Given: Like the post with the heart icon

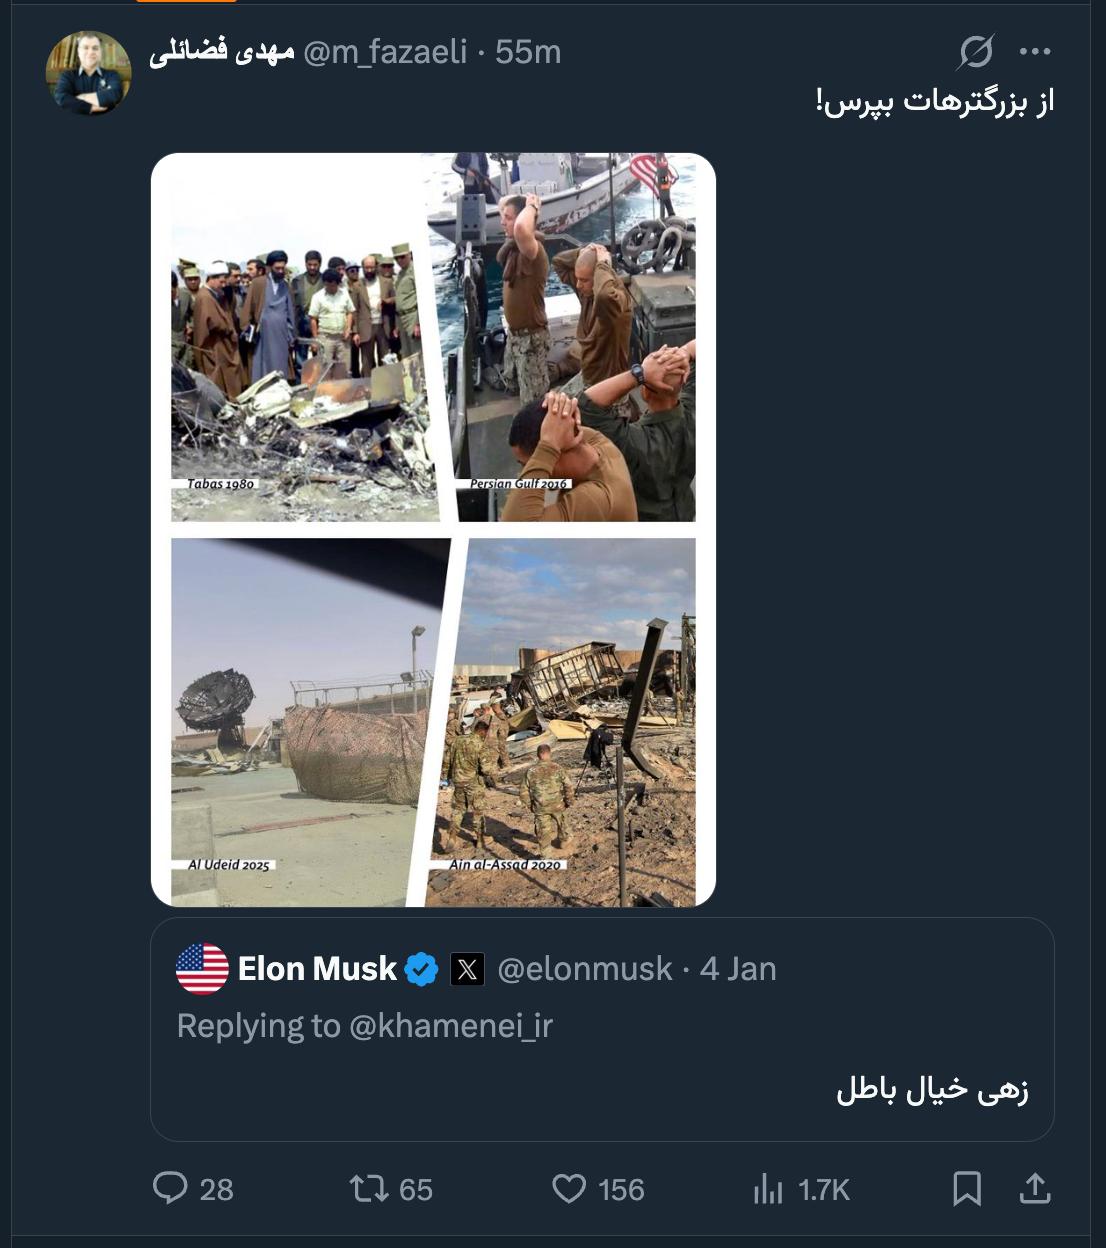Looking at the screenshot, I should point(569,1189).
